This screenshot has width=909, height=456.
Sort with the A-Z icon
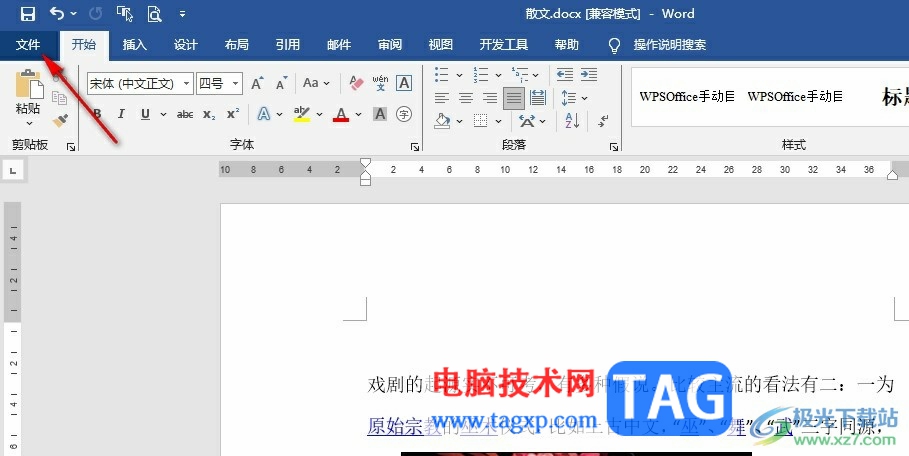point(572,121)
